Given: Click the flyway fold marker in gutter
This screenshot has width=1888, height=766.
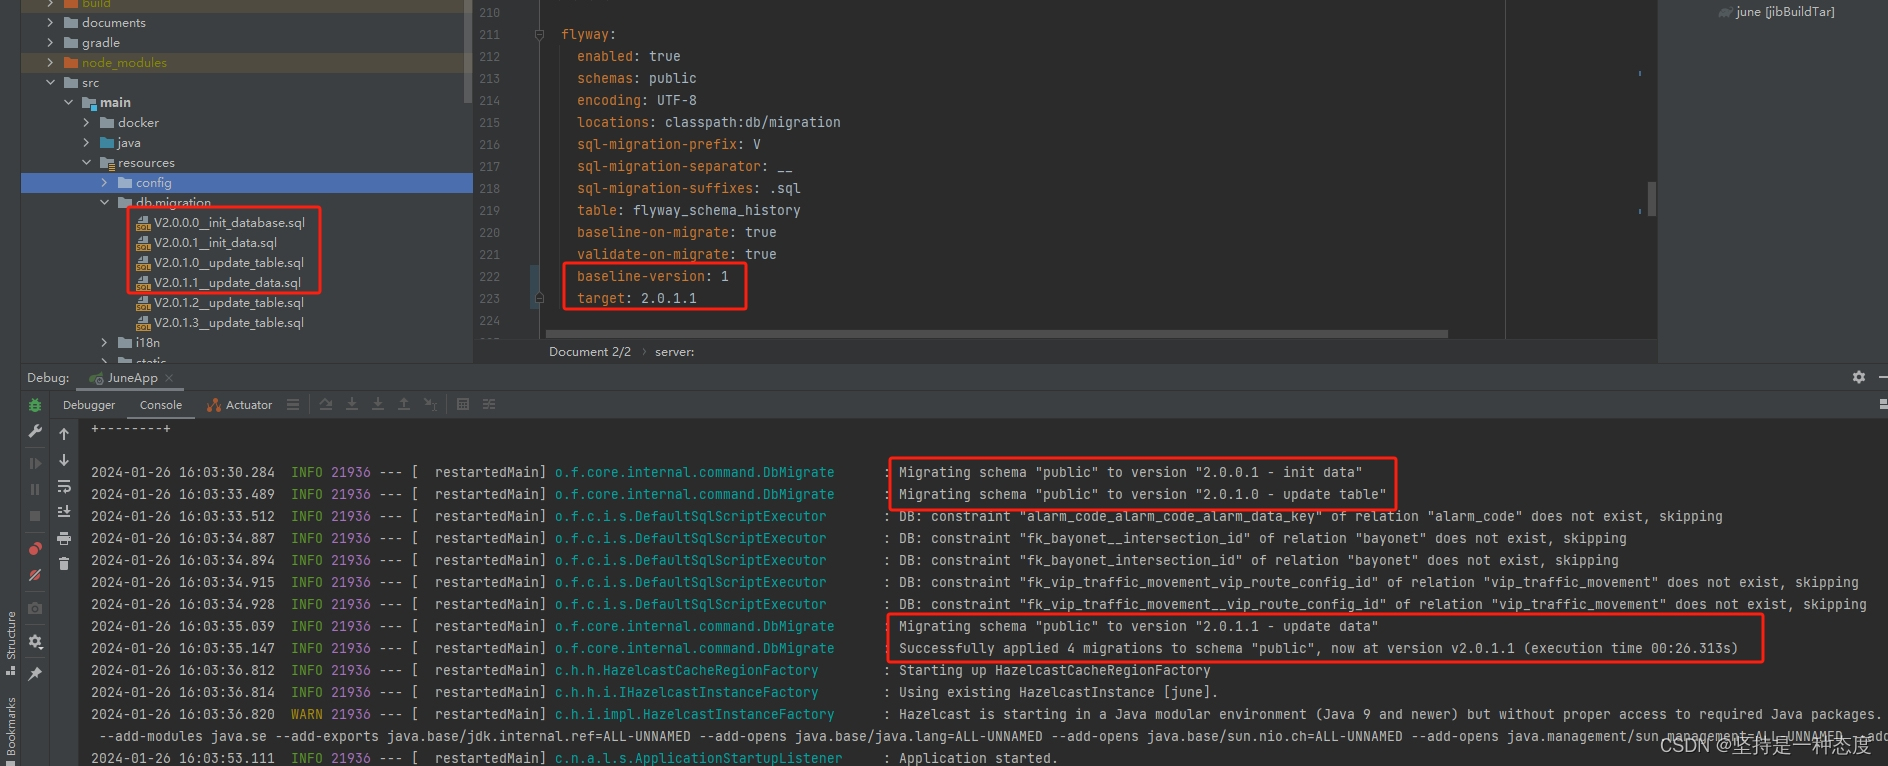Looking at the screenshot, I should [x=539, y=34].
